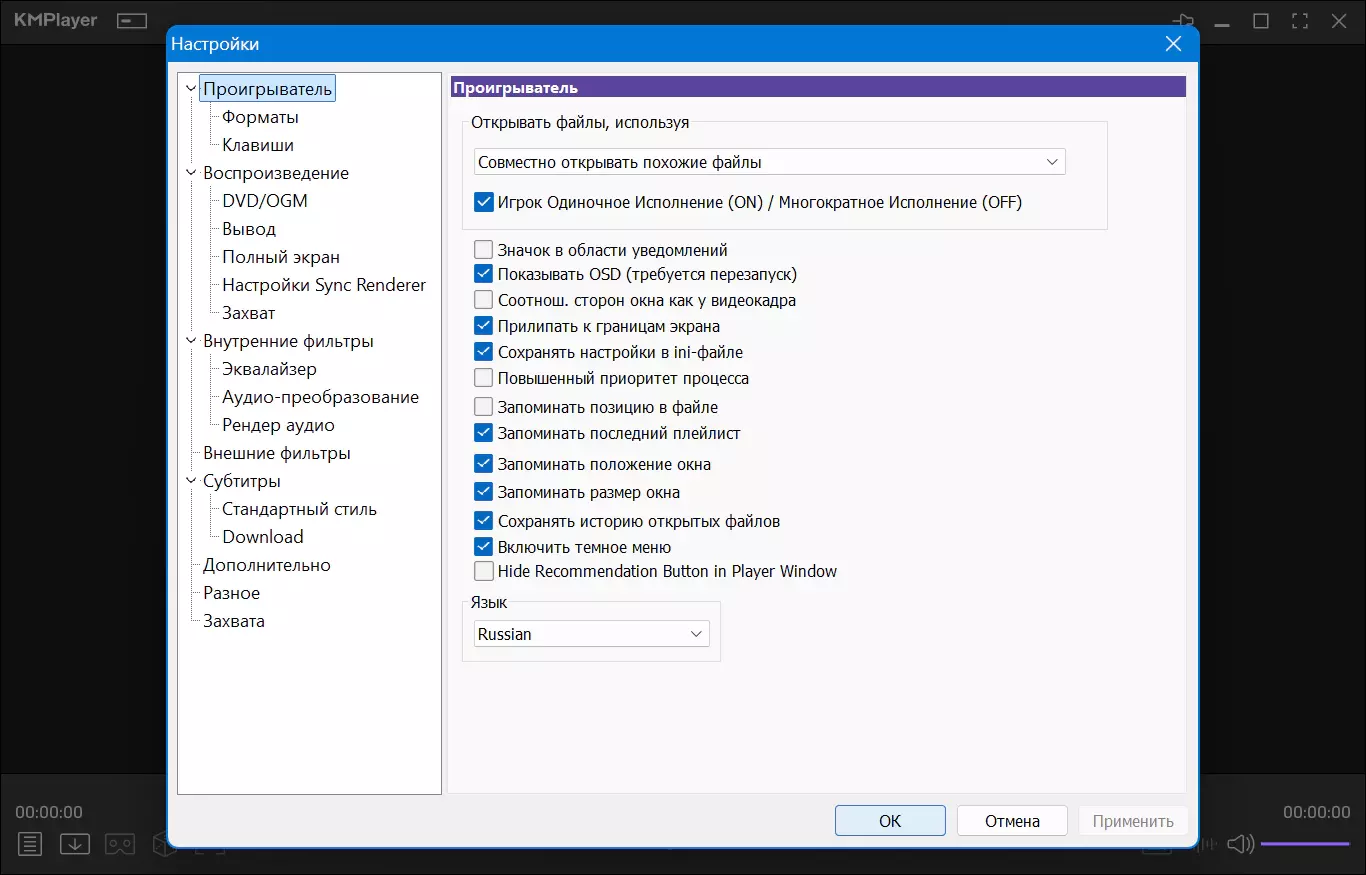The height and width of the screenshot is (875, 1366).
Task: Close the Настройки dialog with X
Action: click(x=1173, y=43)
